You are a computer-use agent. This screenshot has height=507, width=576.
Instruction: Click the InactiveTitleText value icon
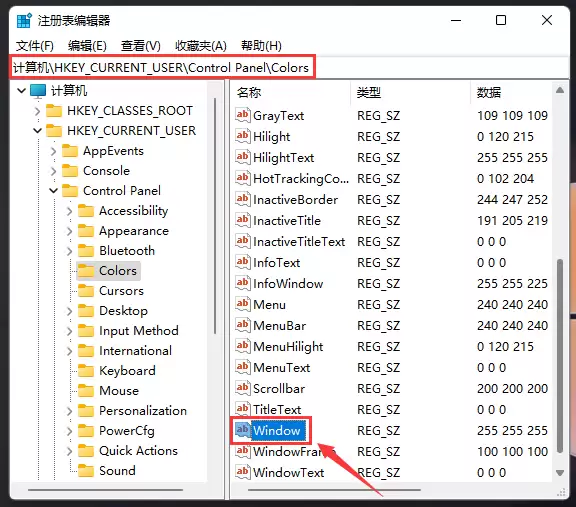[x=242, y=241]
